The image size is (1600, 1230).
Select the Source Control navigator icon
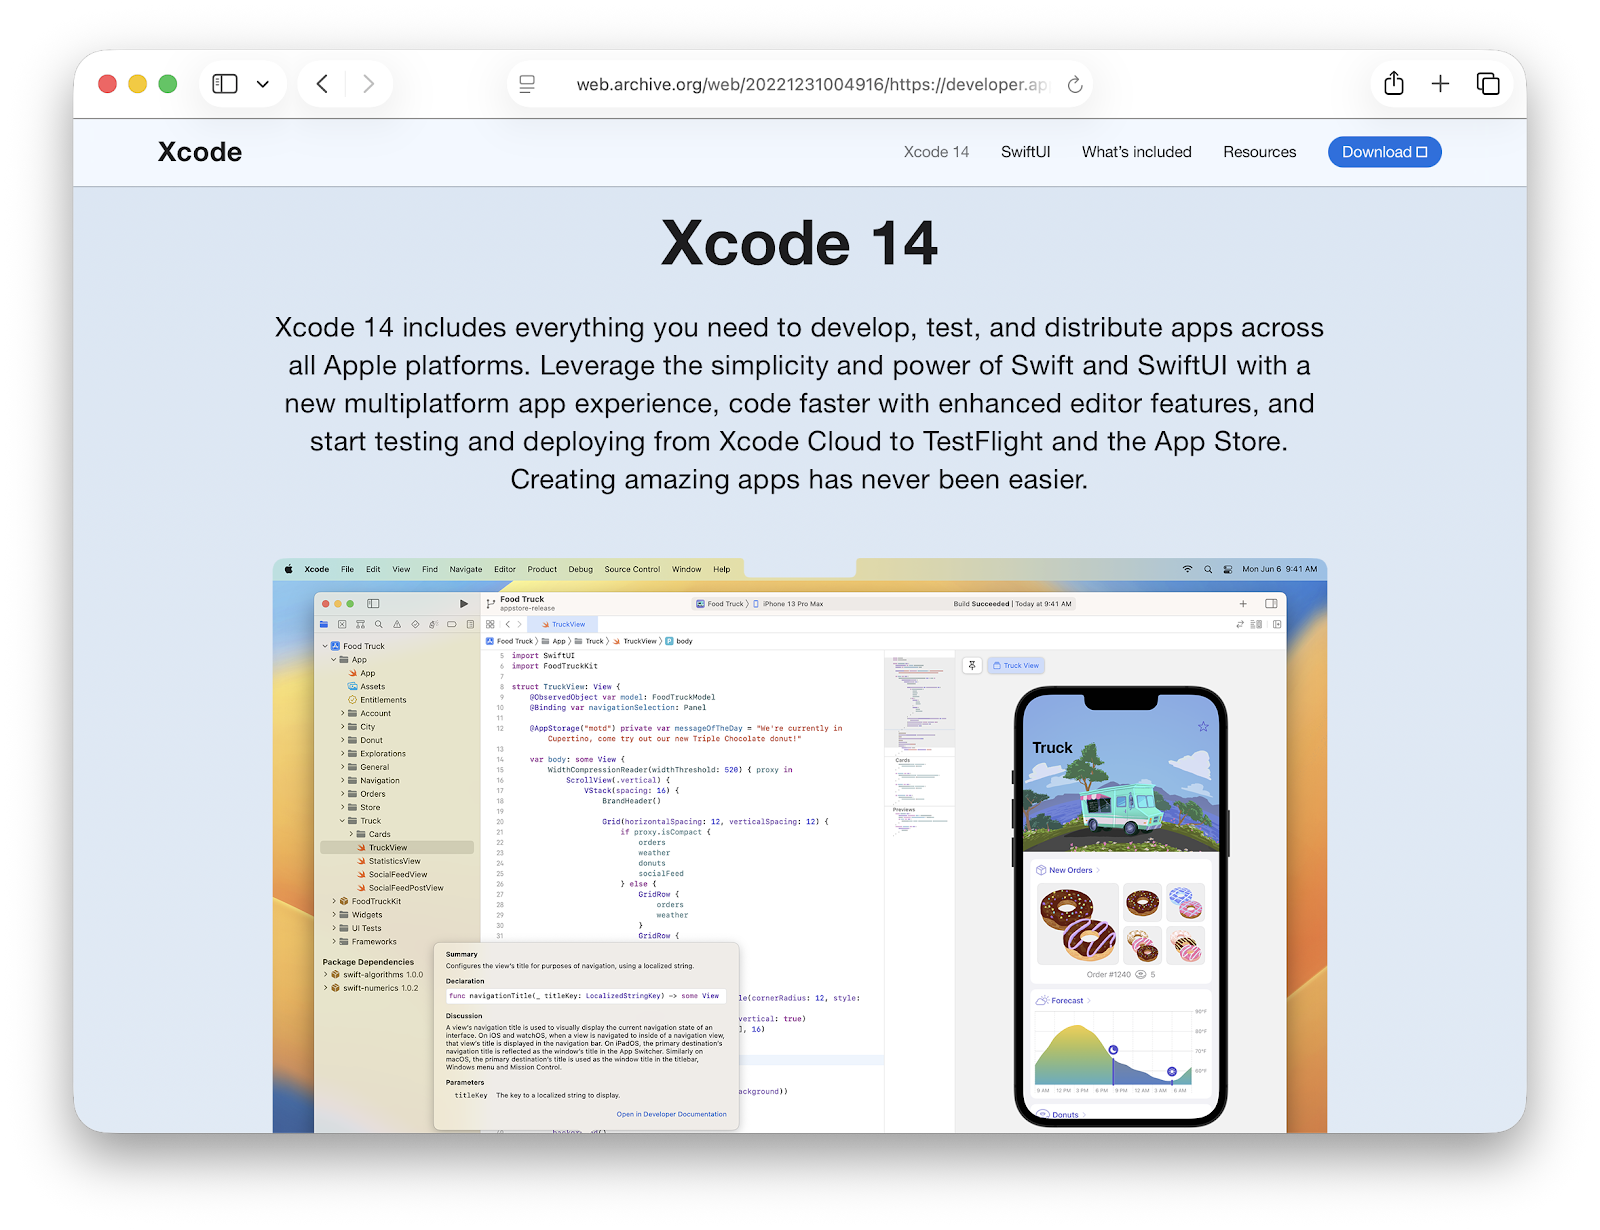[x=342, y=624]
